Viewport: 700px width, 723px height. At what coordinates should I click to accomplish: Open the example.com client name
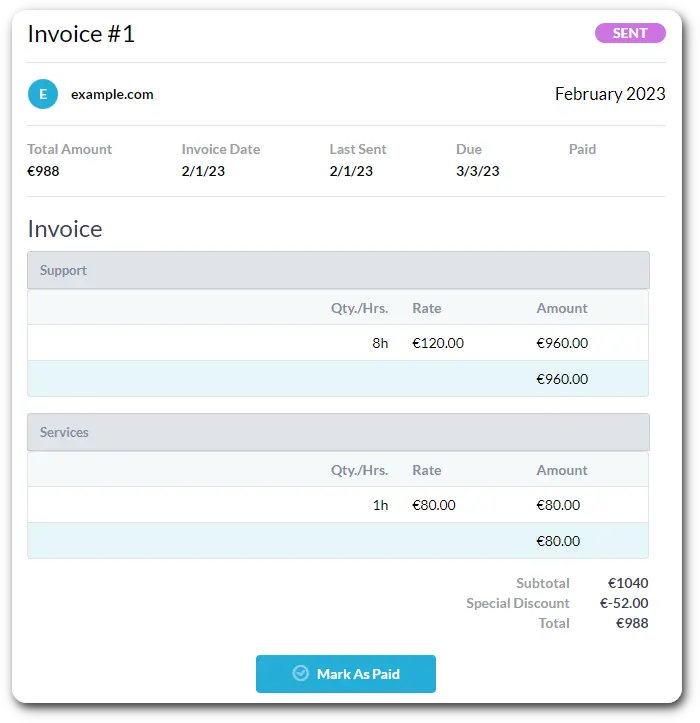click(112, 95)
